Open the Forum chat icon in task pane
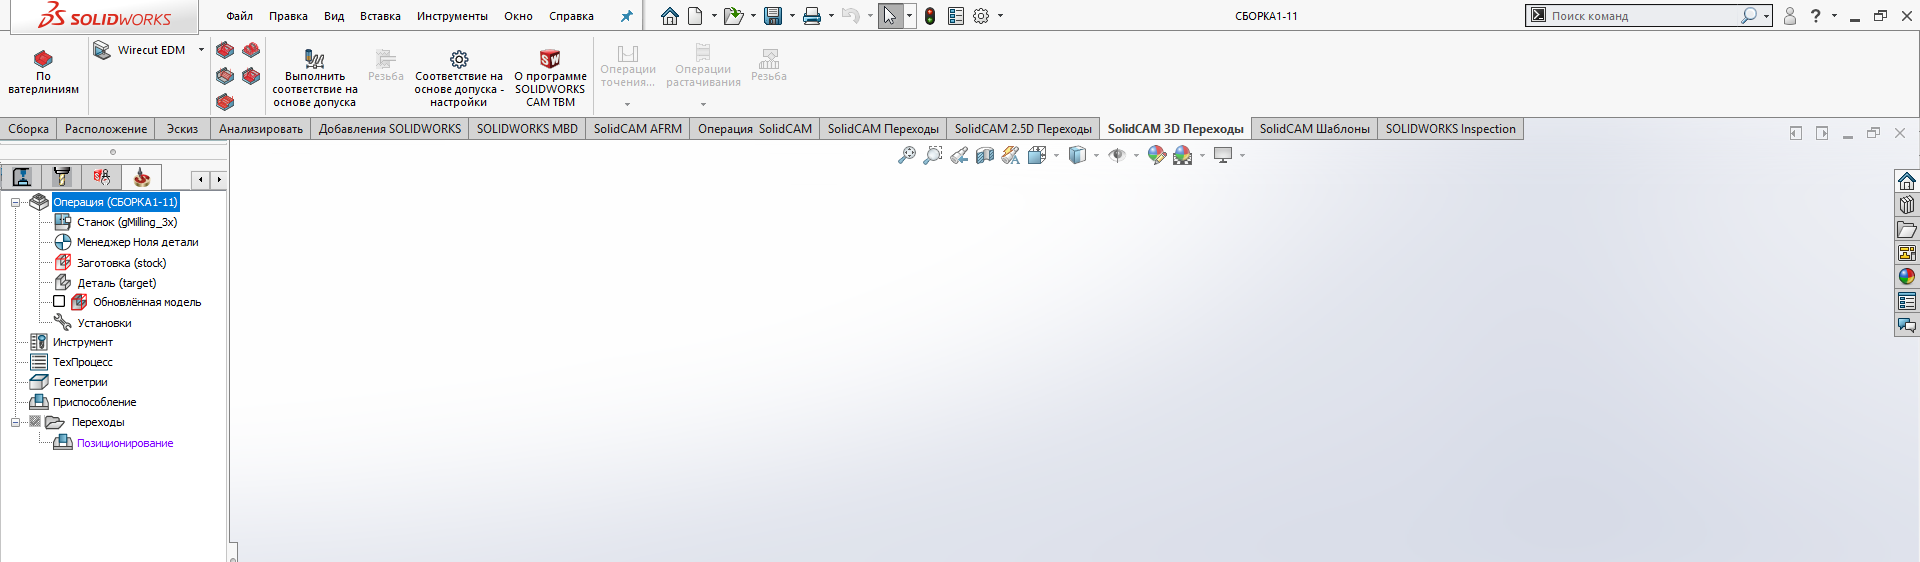Screen dimensions: 1920x562 pyautogui.click(x=1907, y=325)
